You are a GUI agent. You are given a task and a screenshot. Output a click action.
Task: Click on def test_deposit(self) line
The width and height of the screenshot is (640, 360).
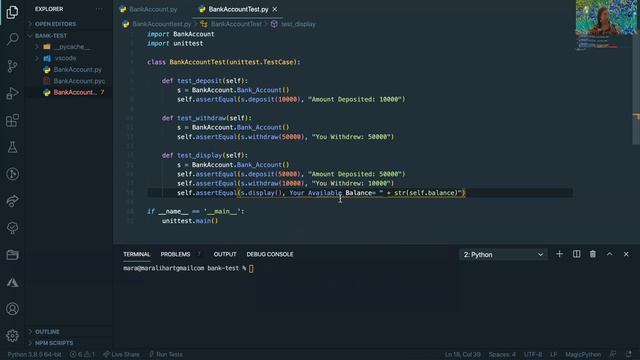(x=204, y=81)
